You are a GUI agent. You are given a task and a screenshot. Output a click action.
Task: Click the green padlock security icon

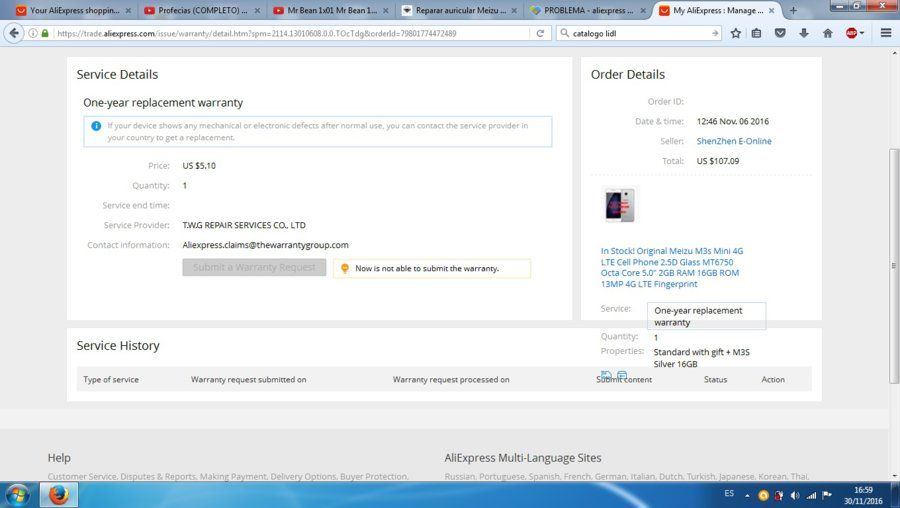pyautogui.click(x=45, y=33)
